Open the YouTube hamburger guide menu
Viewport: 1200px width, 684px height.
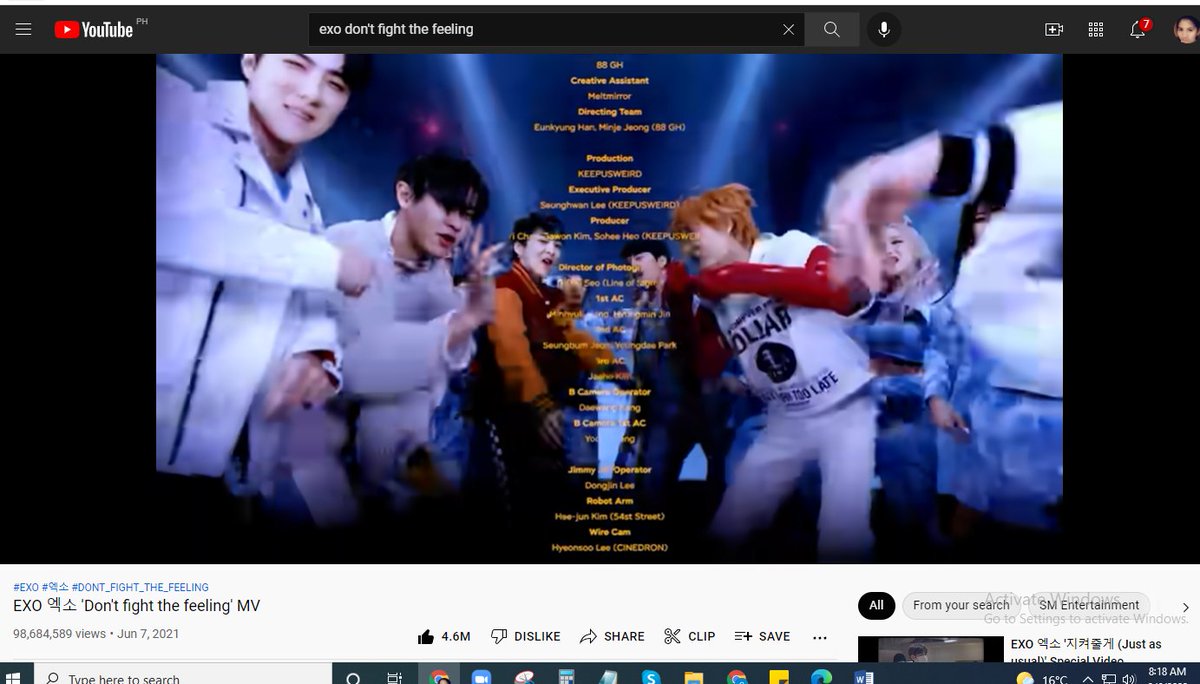click(x=23, y=30)
